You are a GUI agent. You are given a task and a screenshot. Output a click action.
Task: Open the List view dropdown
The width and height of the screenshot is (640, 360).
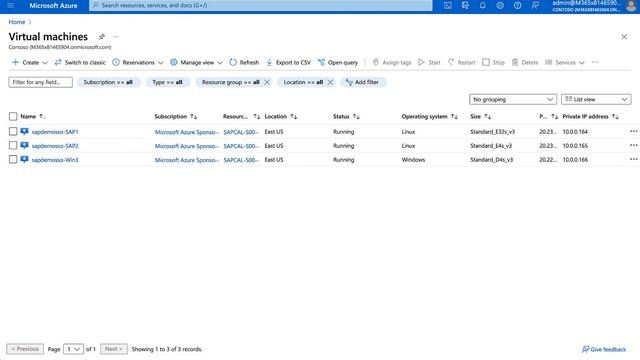596,99
